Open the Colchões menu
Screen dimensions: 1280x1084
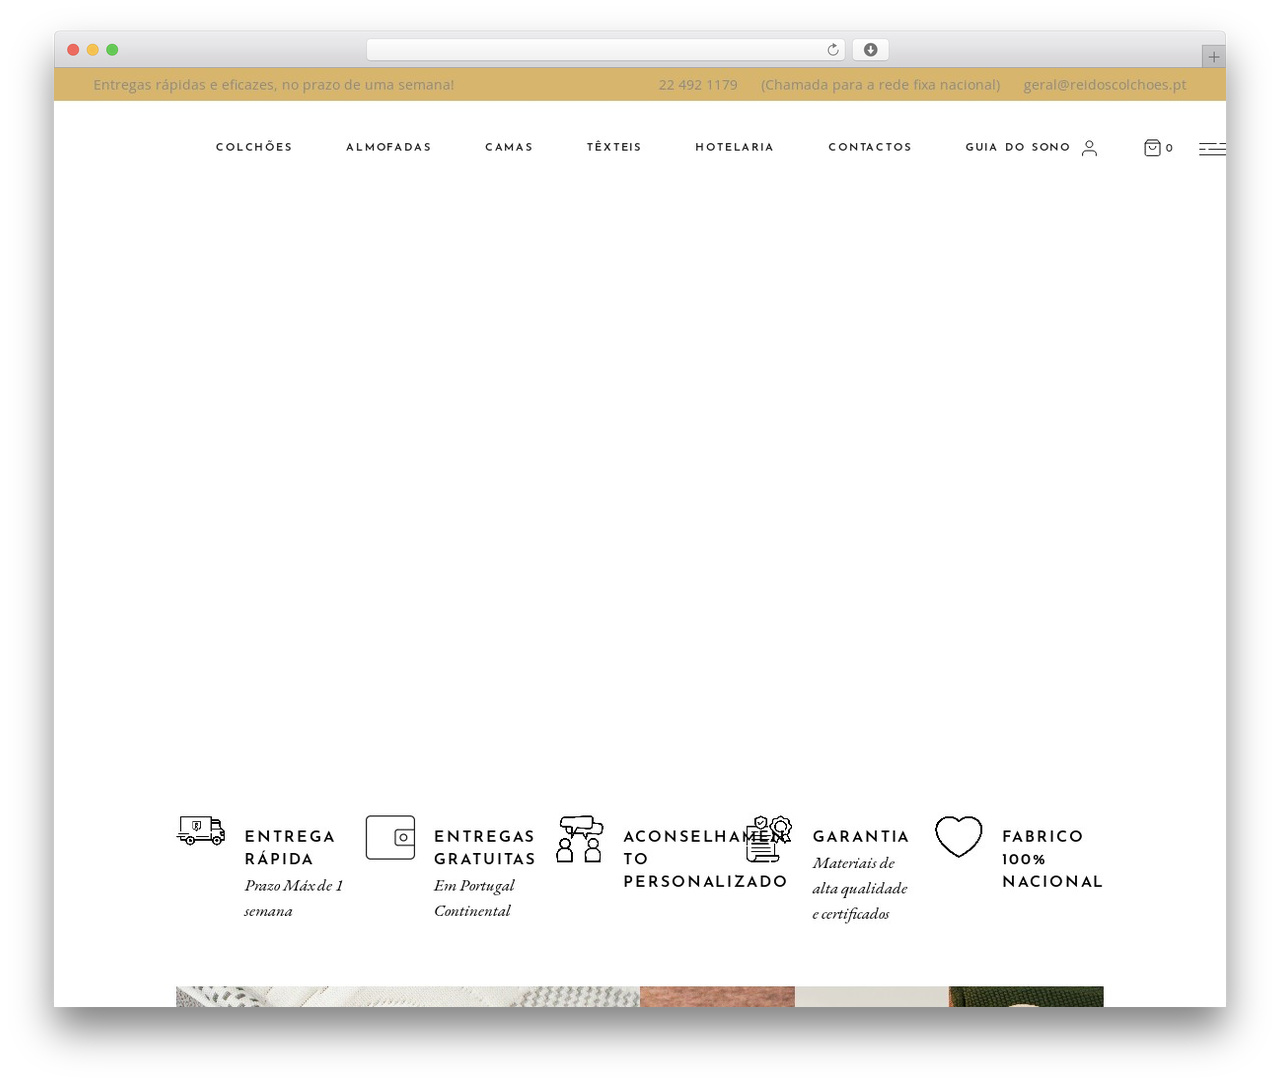[254, 147]
